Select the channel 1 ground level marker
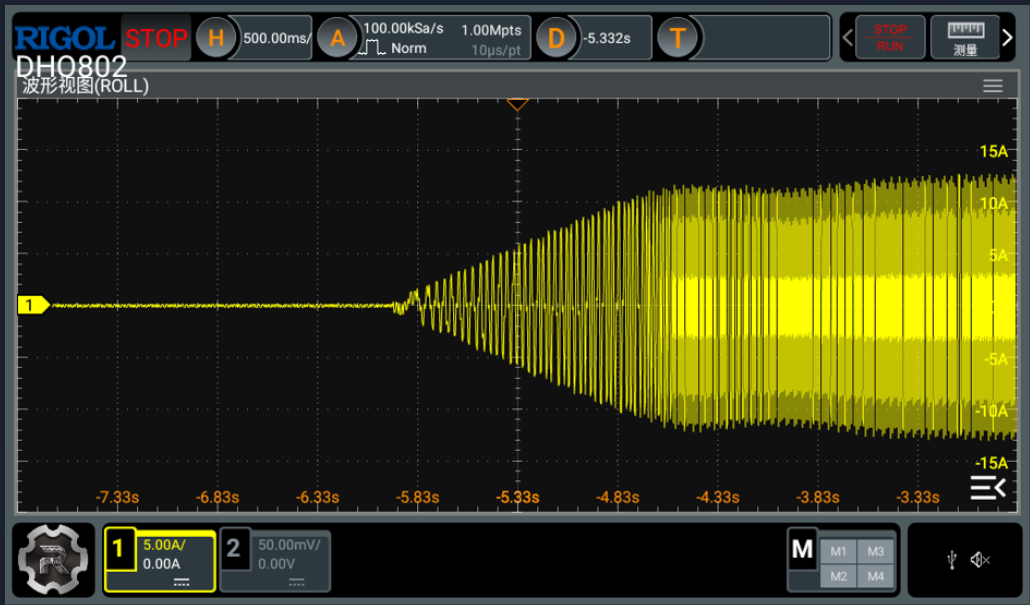The width and height of the screenshot is (1030, 605). 33,305
